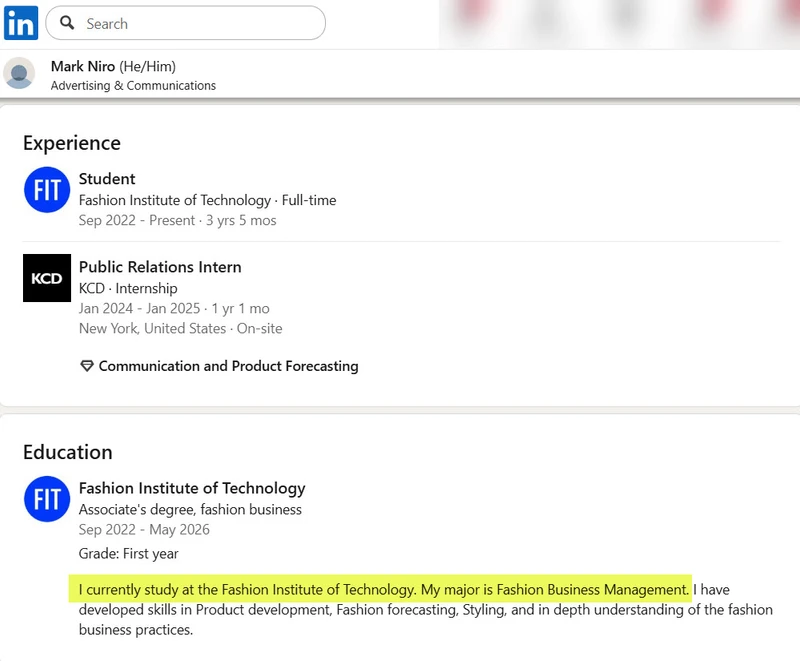Click the FIT logo in Education section
800x661 pixels.
(x=47, y=499)
